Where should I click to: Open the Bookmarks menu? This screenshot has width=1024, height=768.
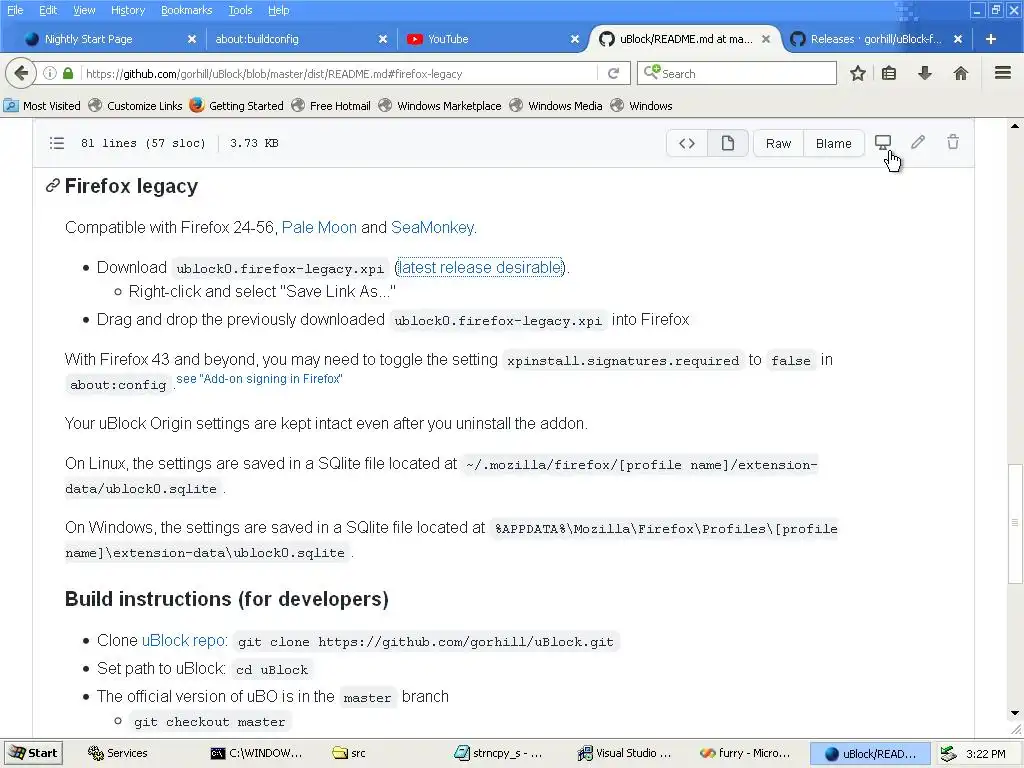[187, 10]
